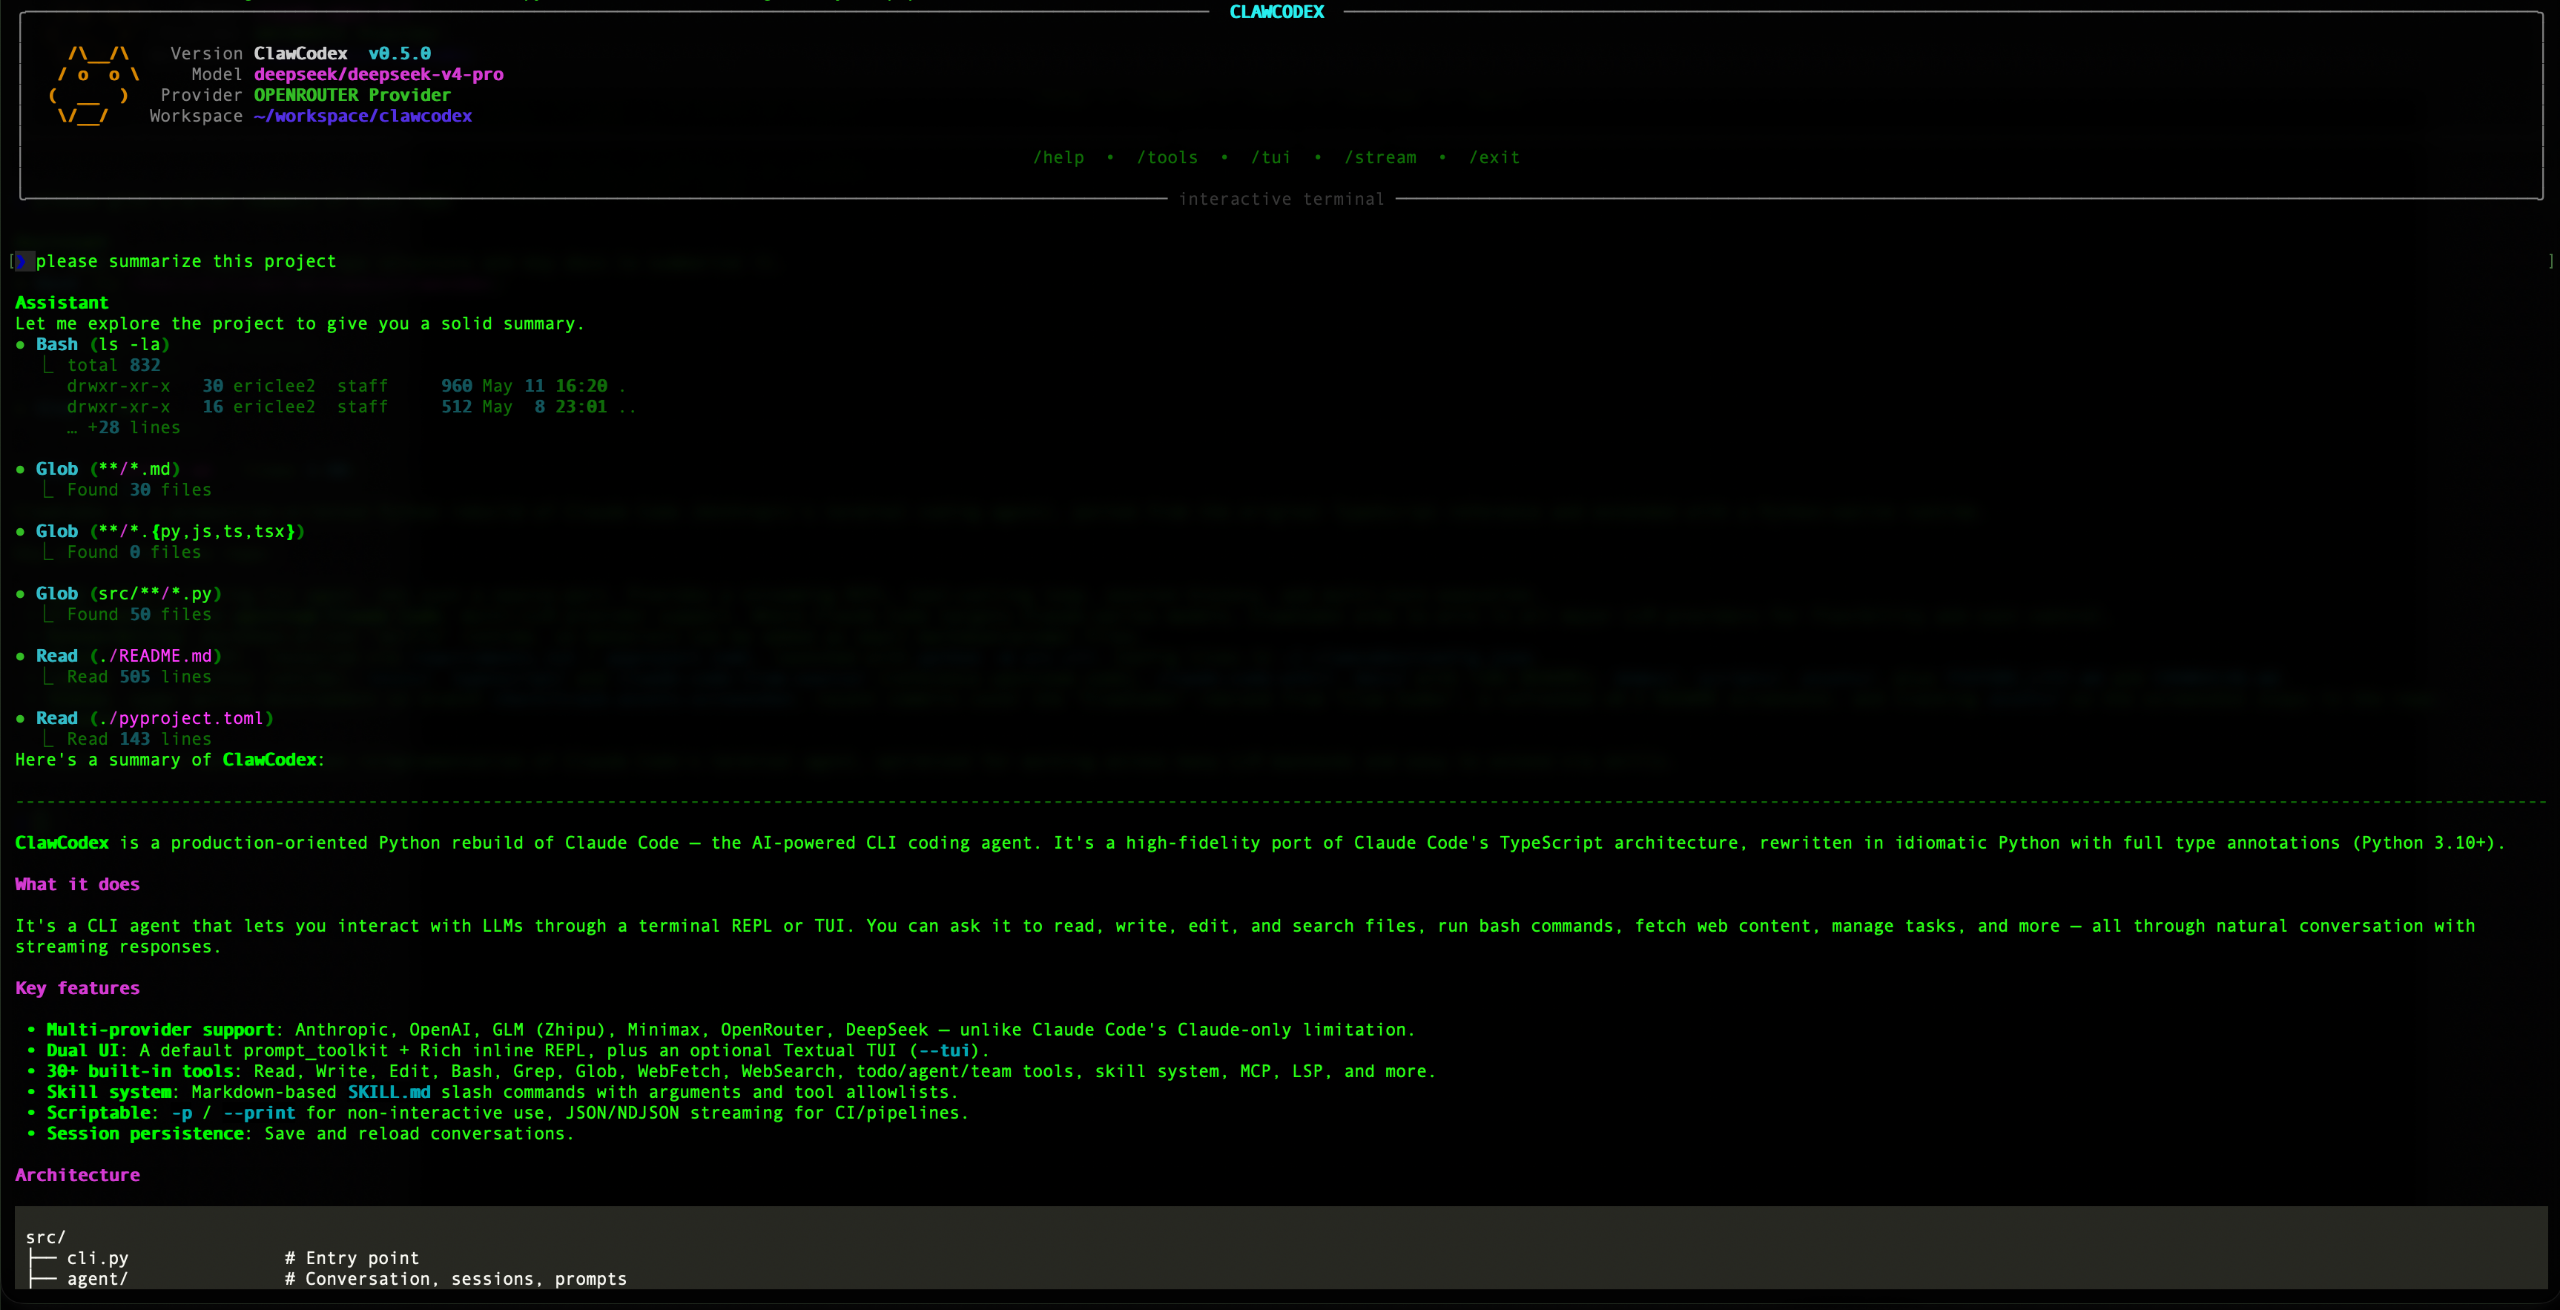Click the "# Entry point" comment

pos(352,1258)
